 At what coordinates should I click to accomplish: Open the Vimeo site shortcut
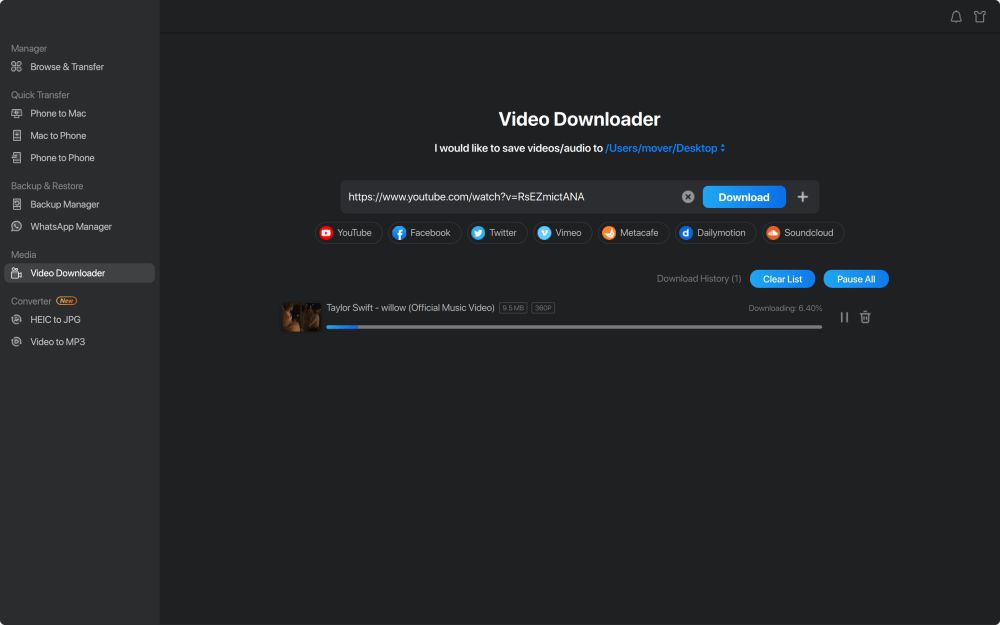tap(562, 233)
